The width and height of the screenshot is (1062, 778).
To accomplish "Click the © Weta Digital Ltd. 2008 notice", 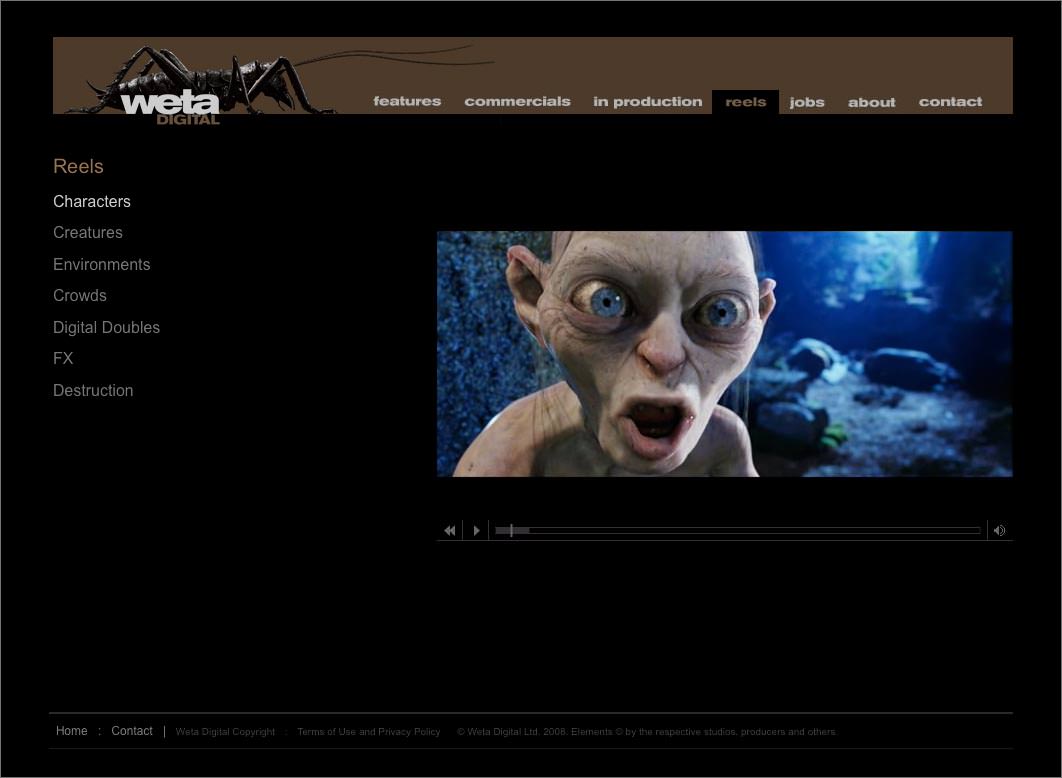I will click(x=647, y=731).
